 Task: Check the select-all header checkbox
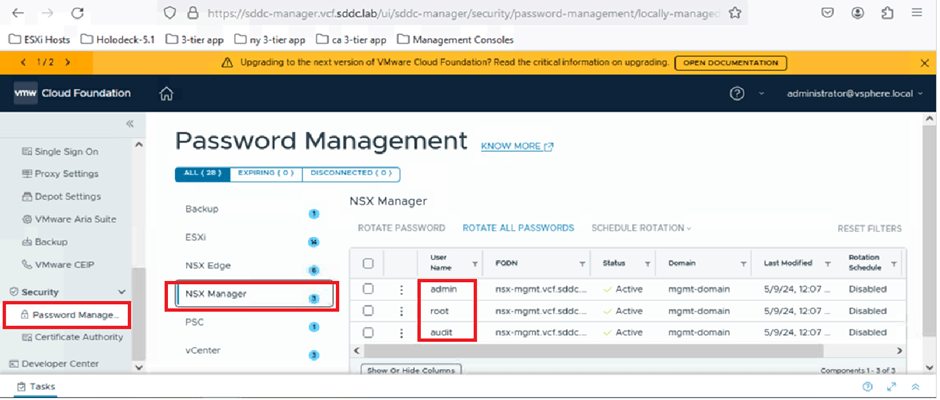[368, 263]
